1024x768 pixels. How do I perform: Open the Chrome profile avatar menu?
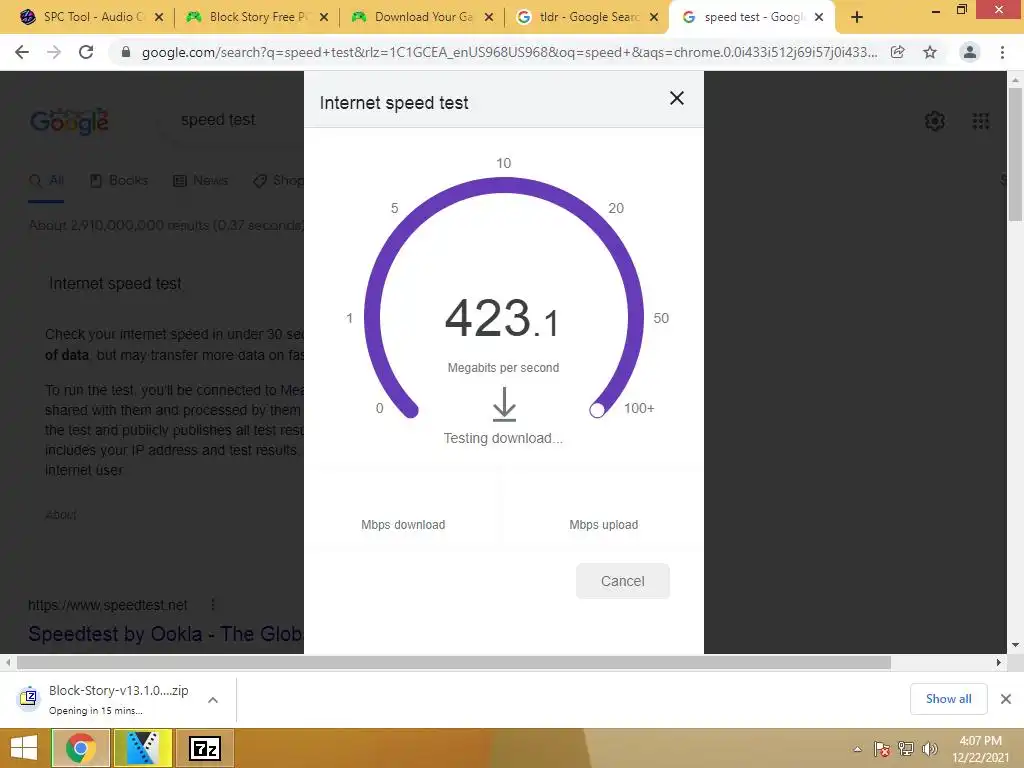tap(970, 52)
